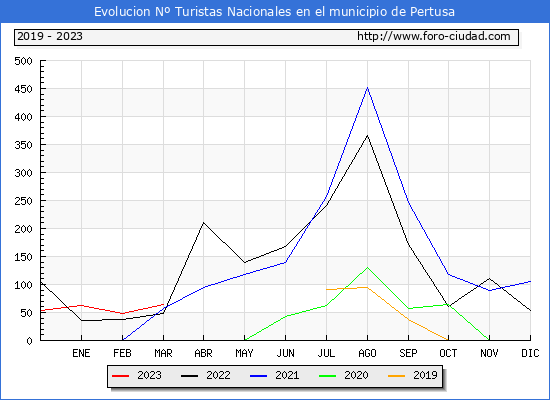Image resolution: width=550 pixels, height=400 pixels.
Task: Click the NOV month axis label
Action: [x=489, y=353]
